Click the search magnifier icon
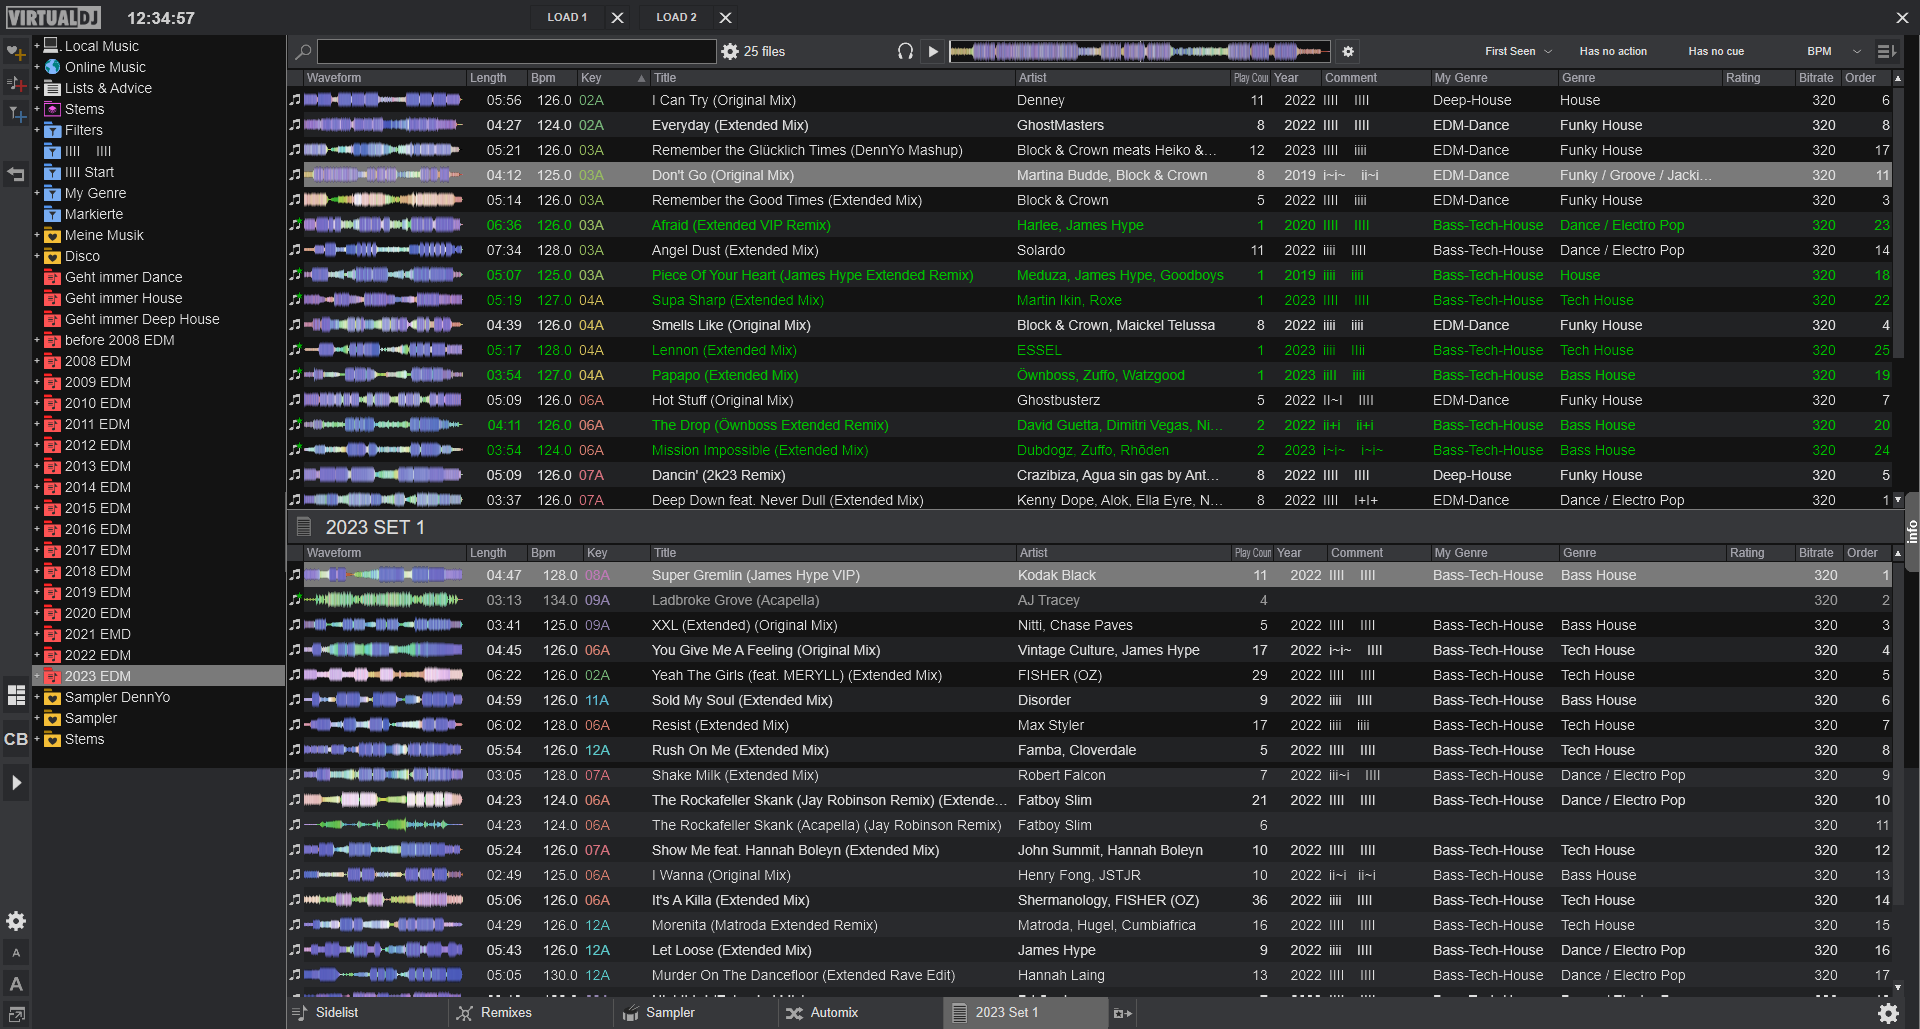This screenshot has height=1029, width=1920. click(x=304, y=51)
